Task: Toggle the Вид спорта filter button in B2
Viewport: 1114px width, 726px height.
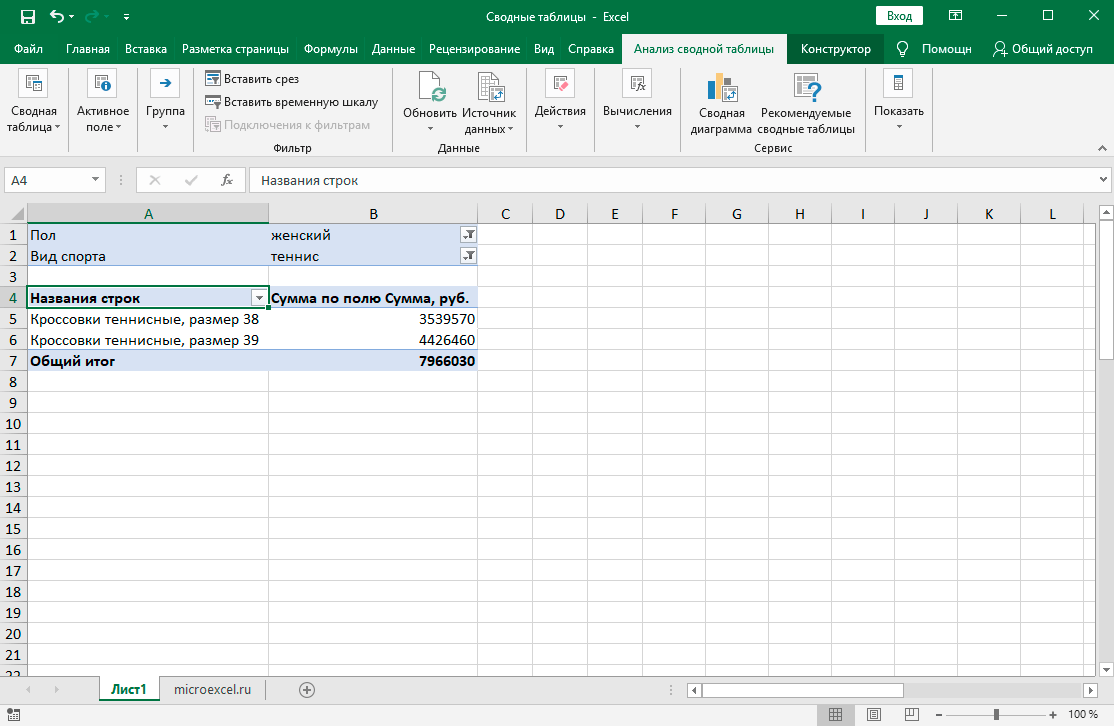Action: 468,256
